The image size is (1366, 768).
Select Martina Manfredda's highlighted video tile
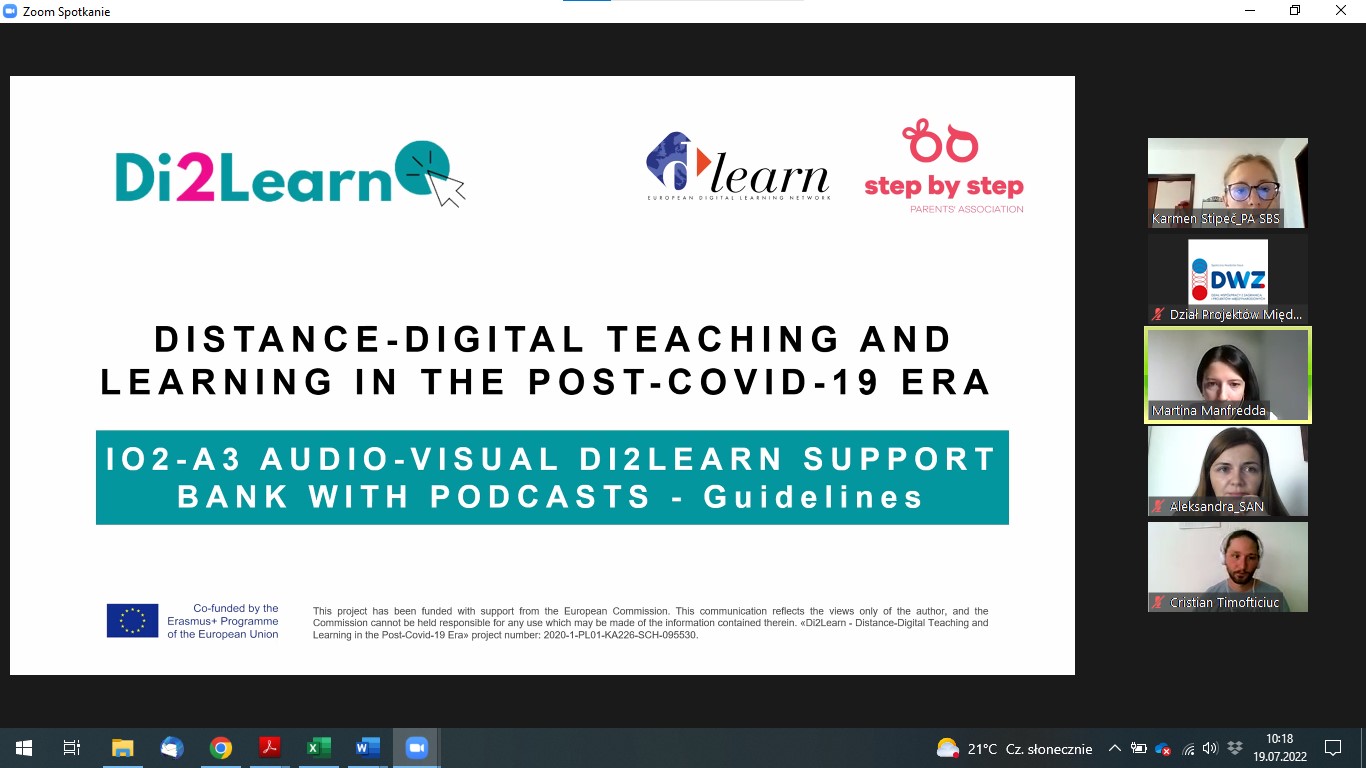(1228, 375)
